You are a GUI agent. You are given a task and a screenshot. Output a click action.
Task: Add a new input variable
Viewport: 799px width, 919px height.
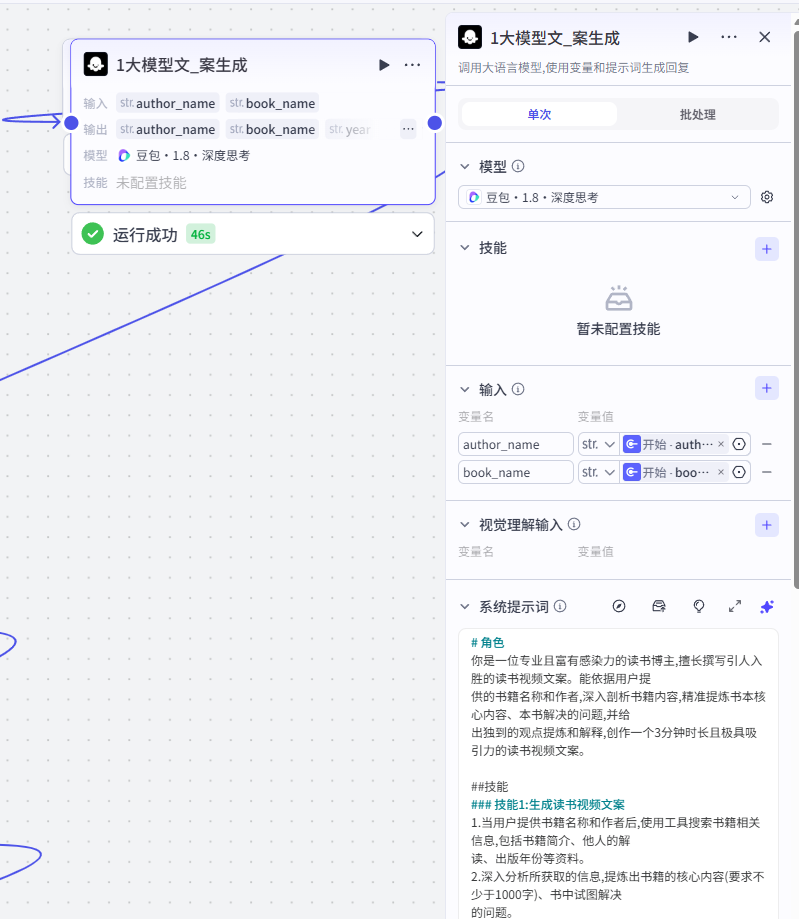766,388
